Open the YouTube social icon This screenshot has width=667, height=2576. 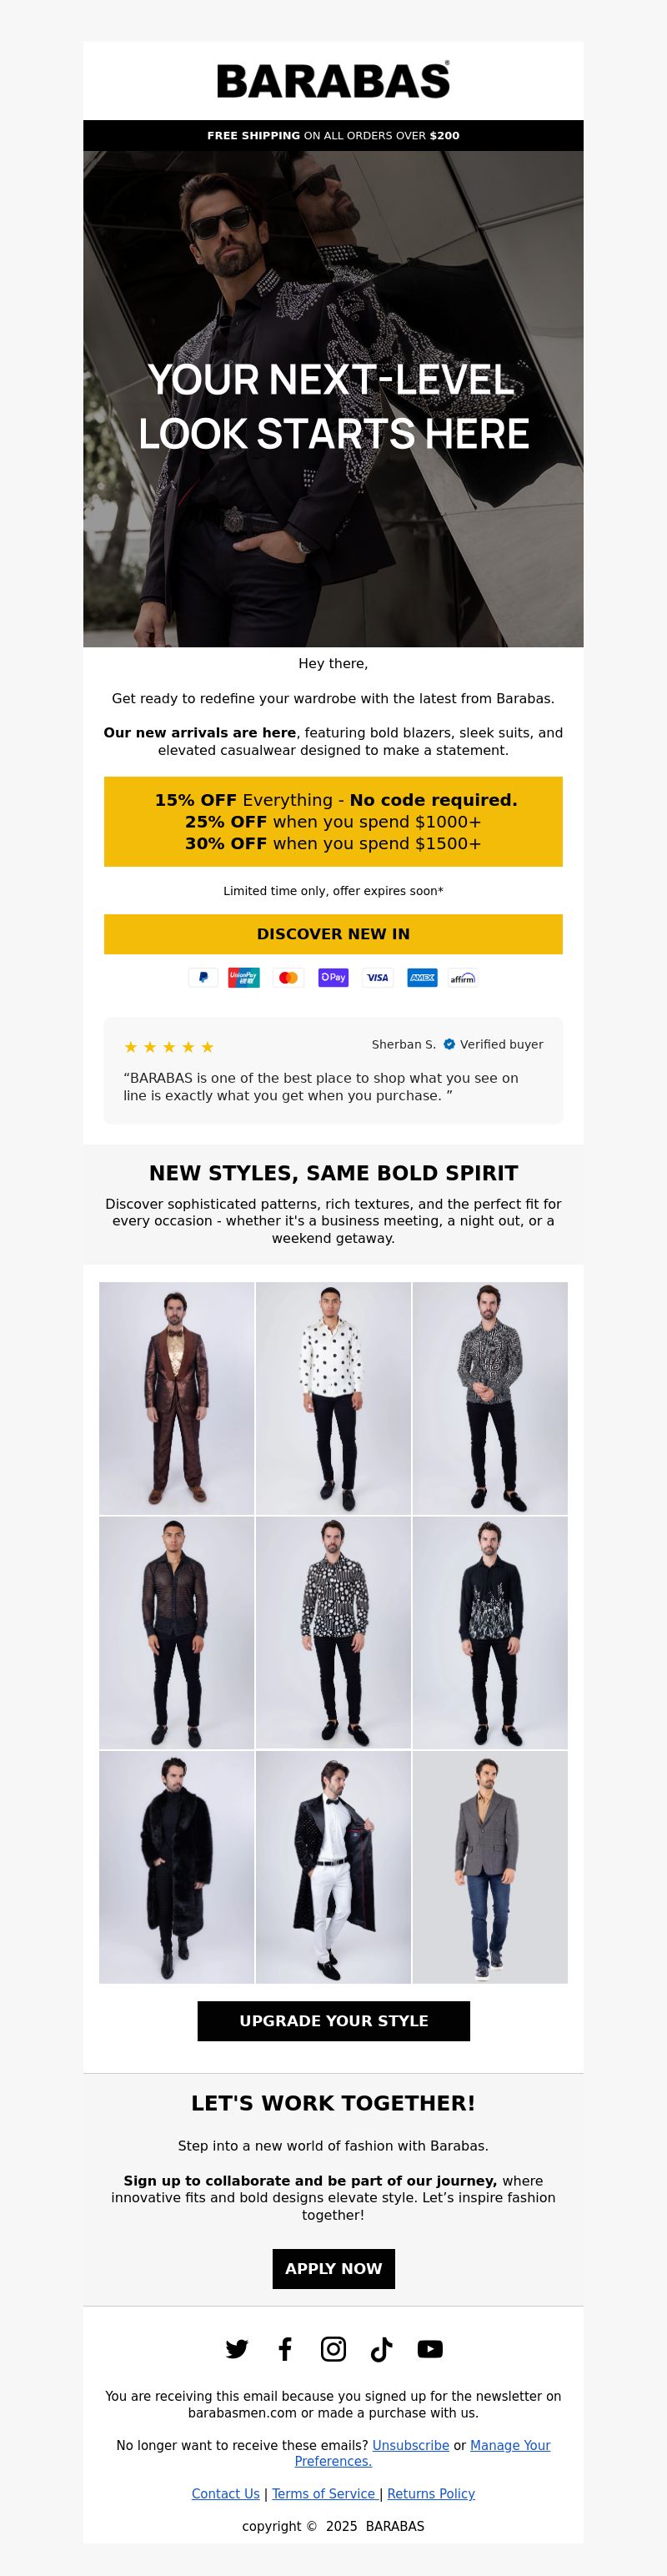click(430, 2349)
